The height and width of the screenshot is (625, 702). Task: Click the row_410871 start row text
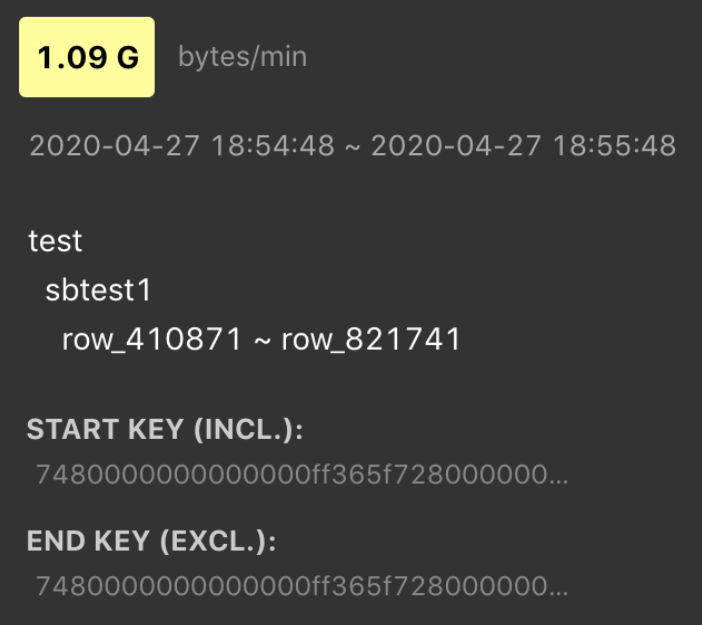tap(152, 340)
